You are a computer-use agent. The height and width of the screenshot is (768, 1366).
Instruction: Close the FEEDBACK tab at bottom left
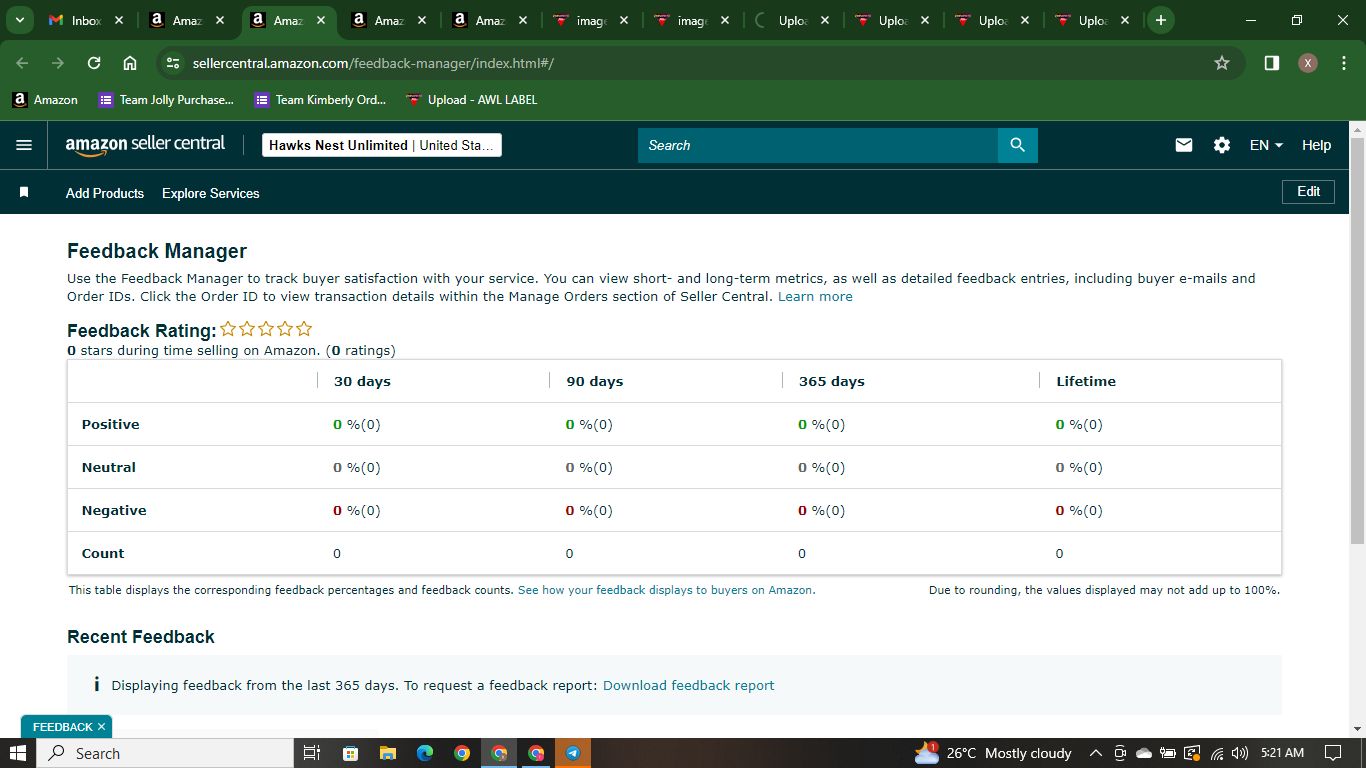[101, 727]
